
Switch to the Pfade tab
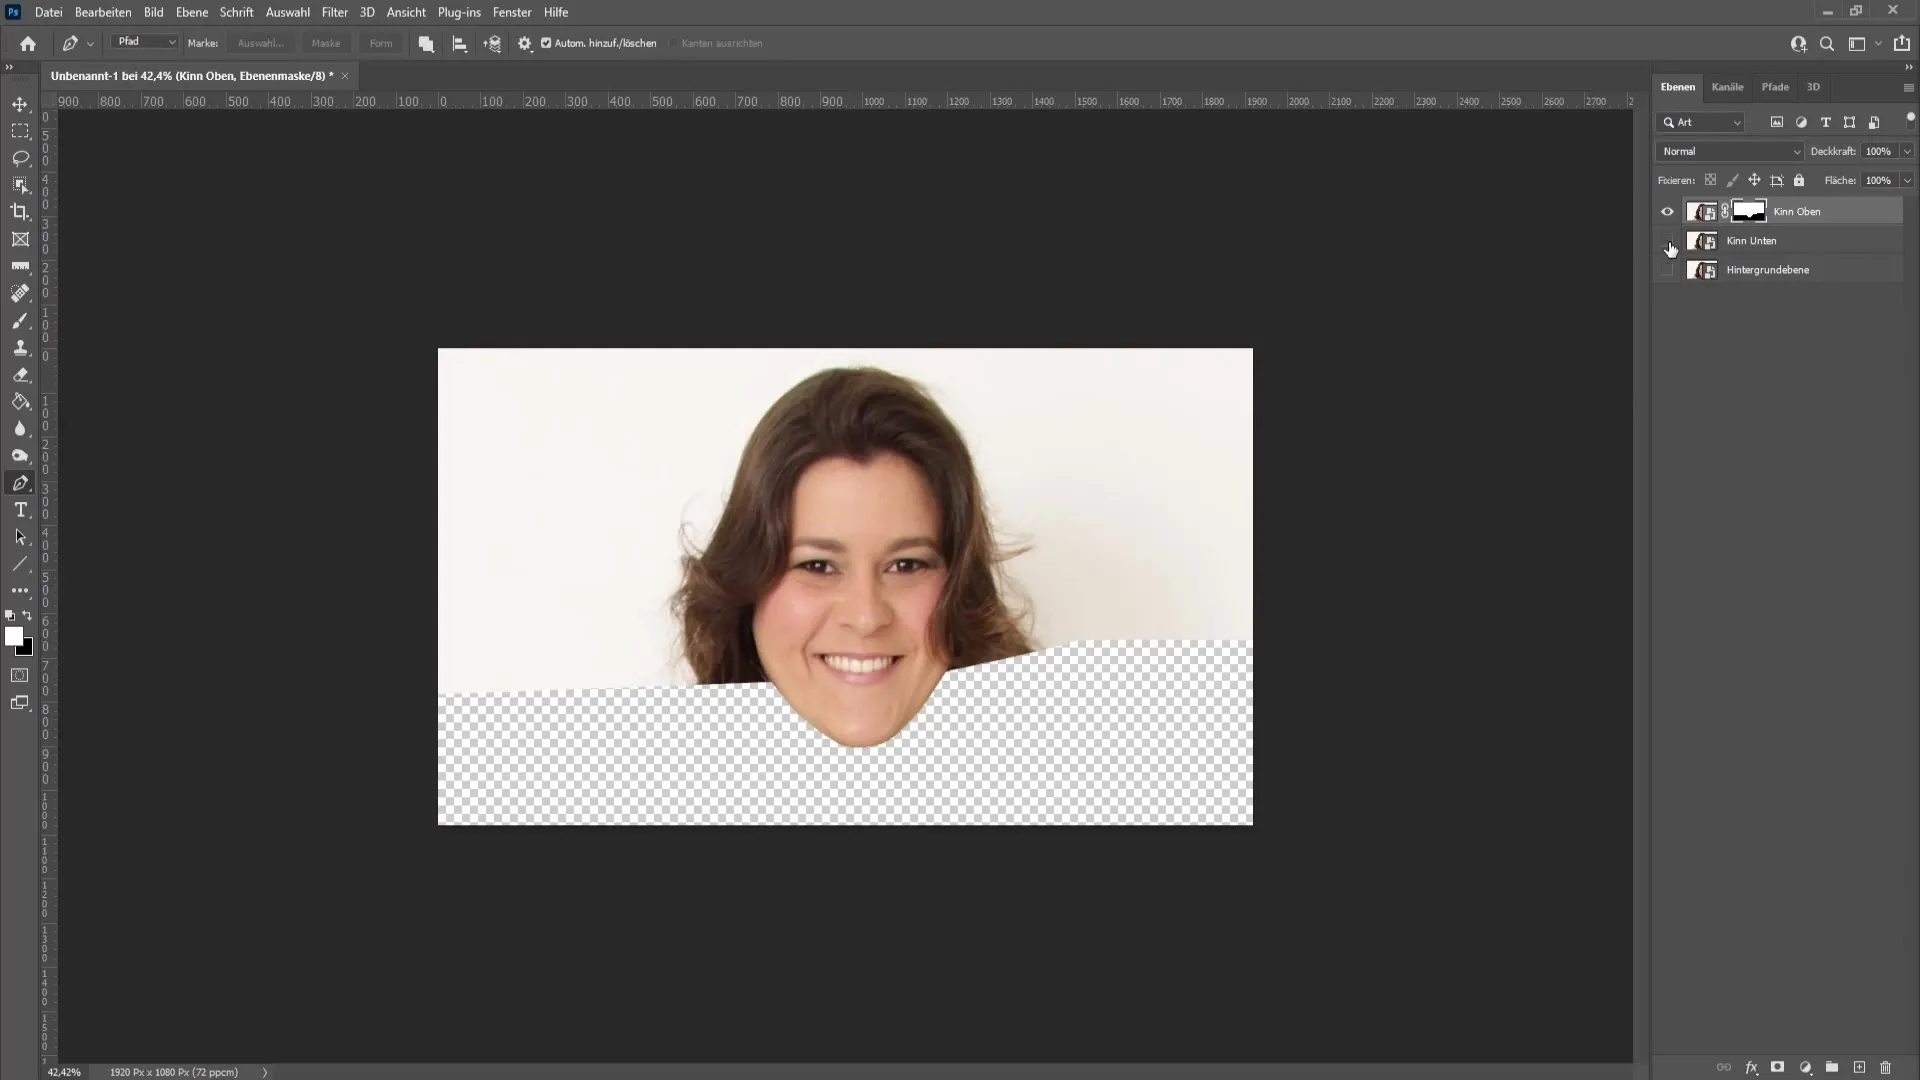click(1775, 86)
